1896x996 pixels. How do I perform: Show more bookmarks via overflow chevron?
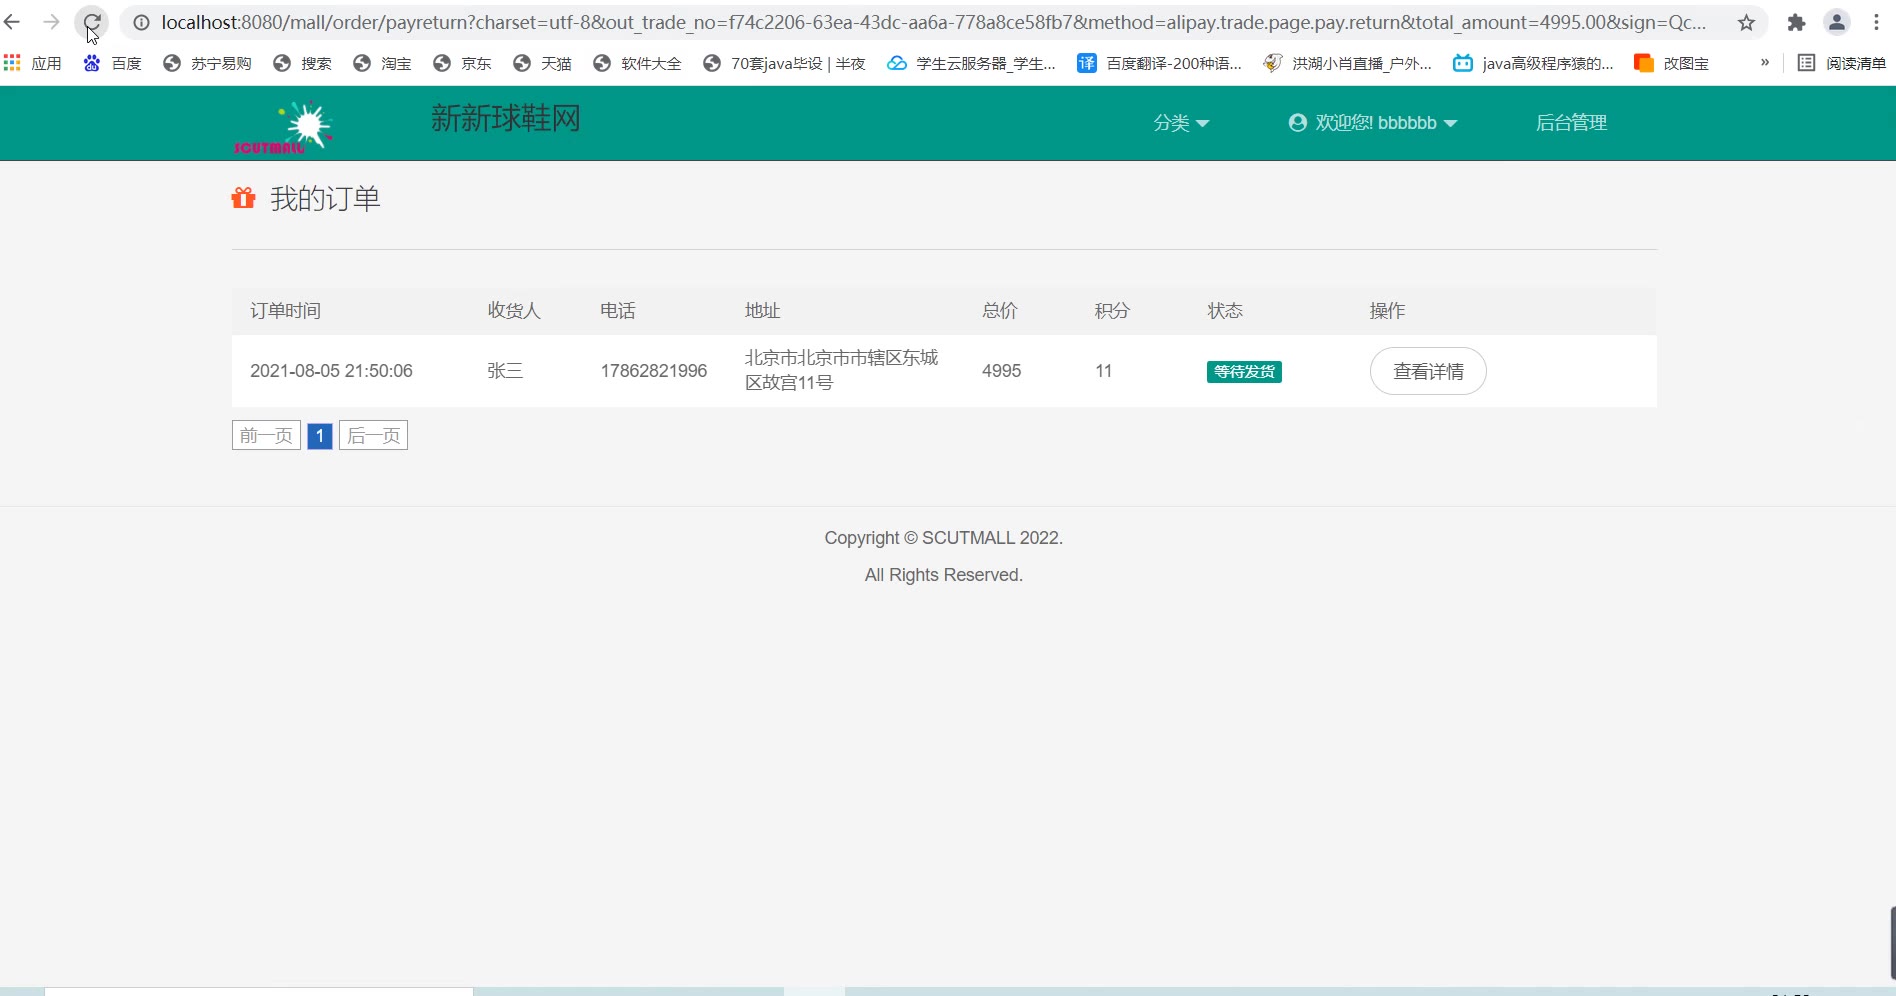tap(1765, 63)
